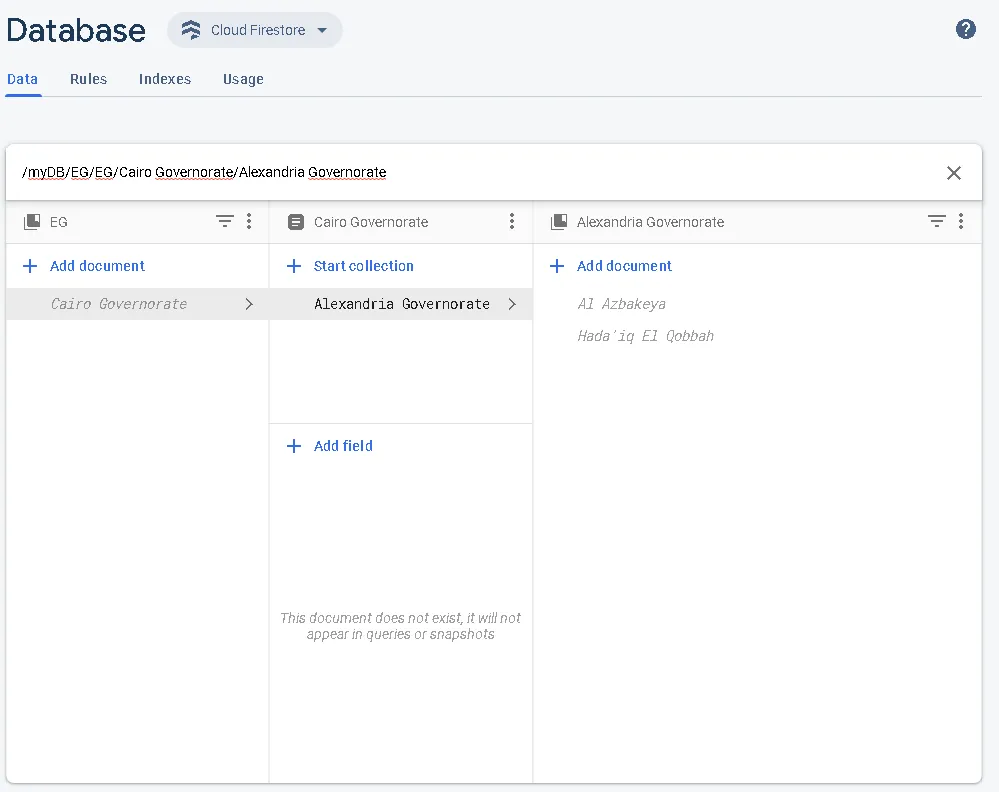The height and width of the screenshot is (792, 999).
Task: Filter the Alexandria Governorate collection
Action: (x=936, y=222)
